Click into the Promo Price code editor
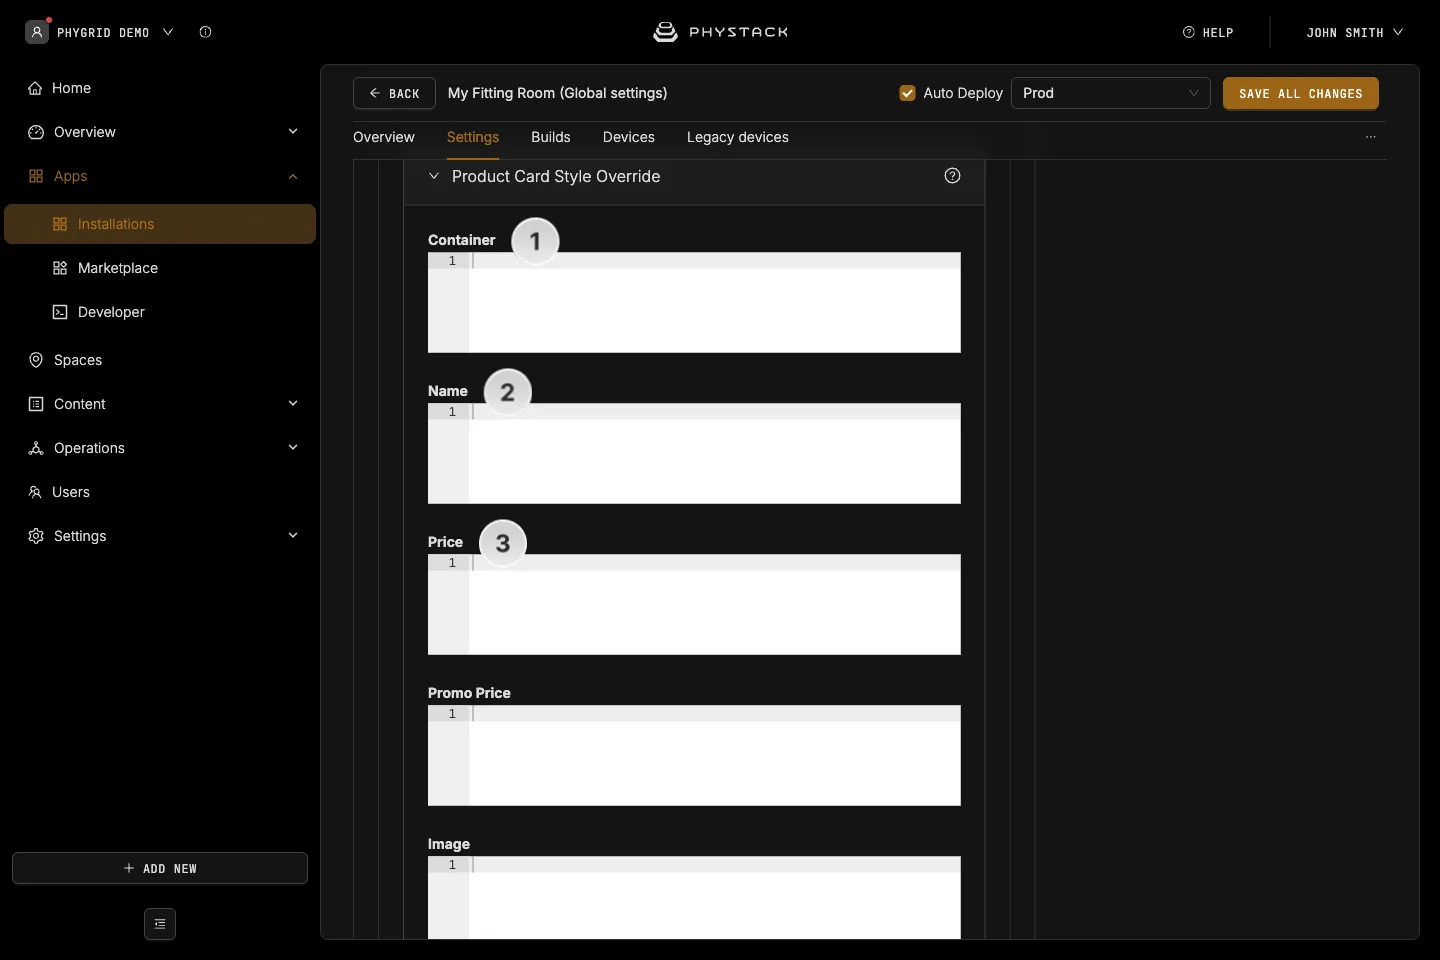Screen dimensions: 1440x960 pyautogui.click(x=694, y=756)
